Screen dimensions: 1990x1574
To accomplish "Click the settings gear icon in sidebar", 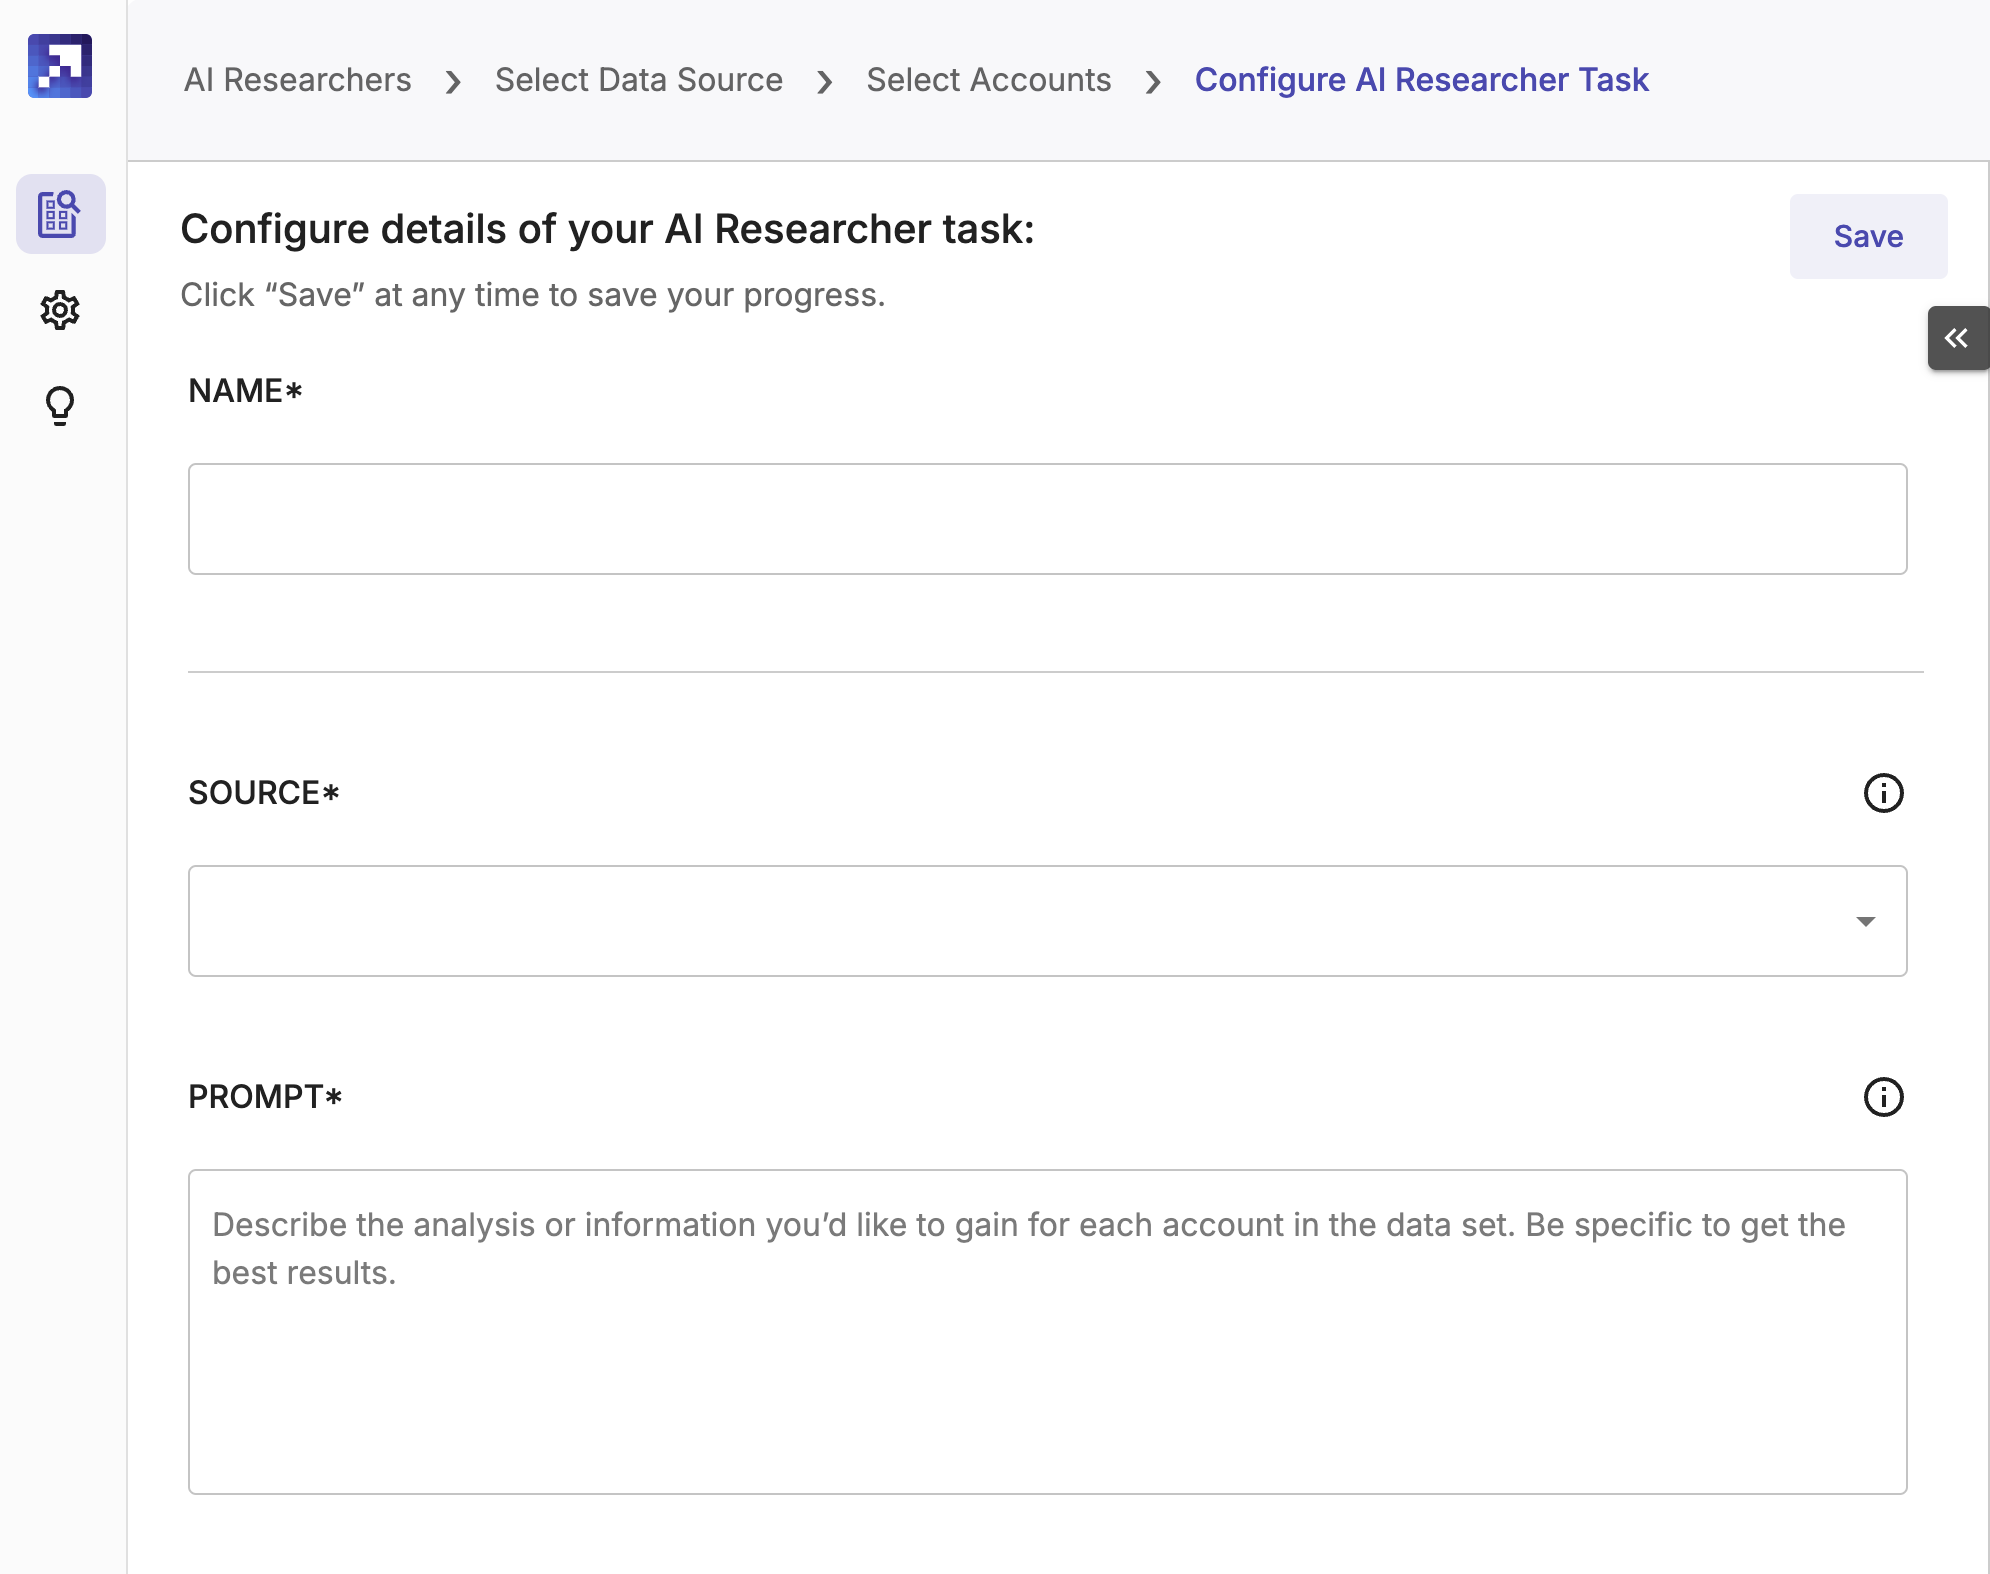I will (60, 307).
